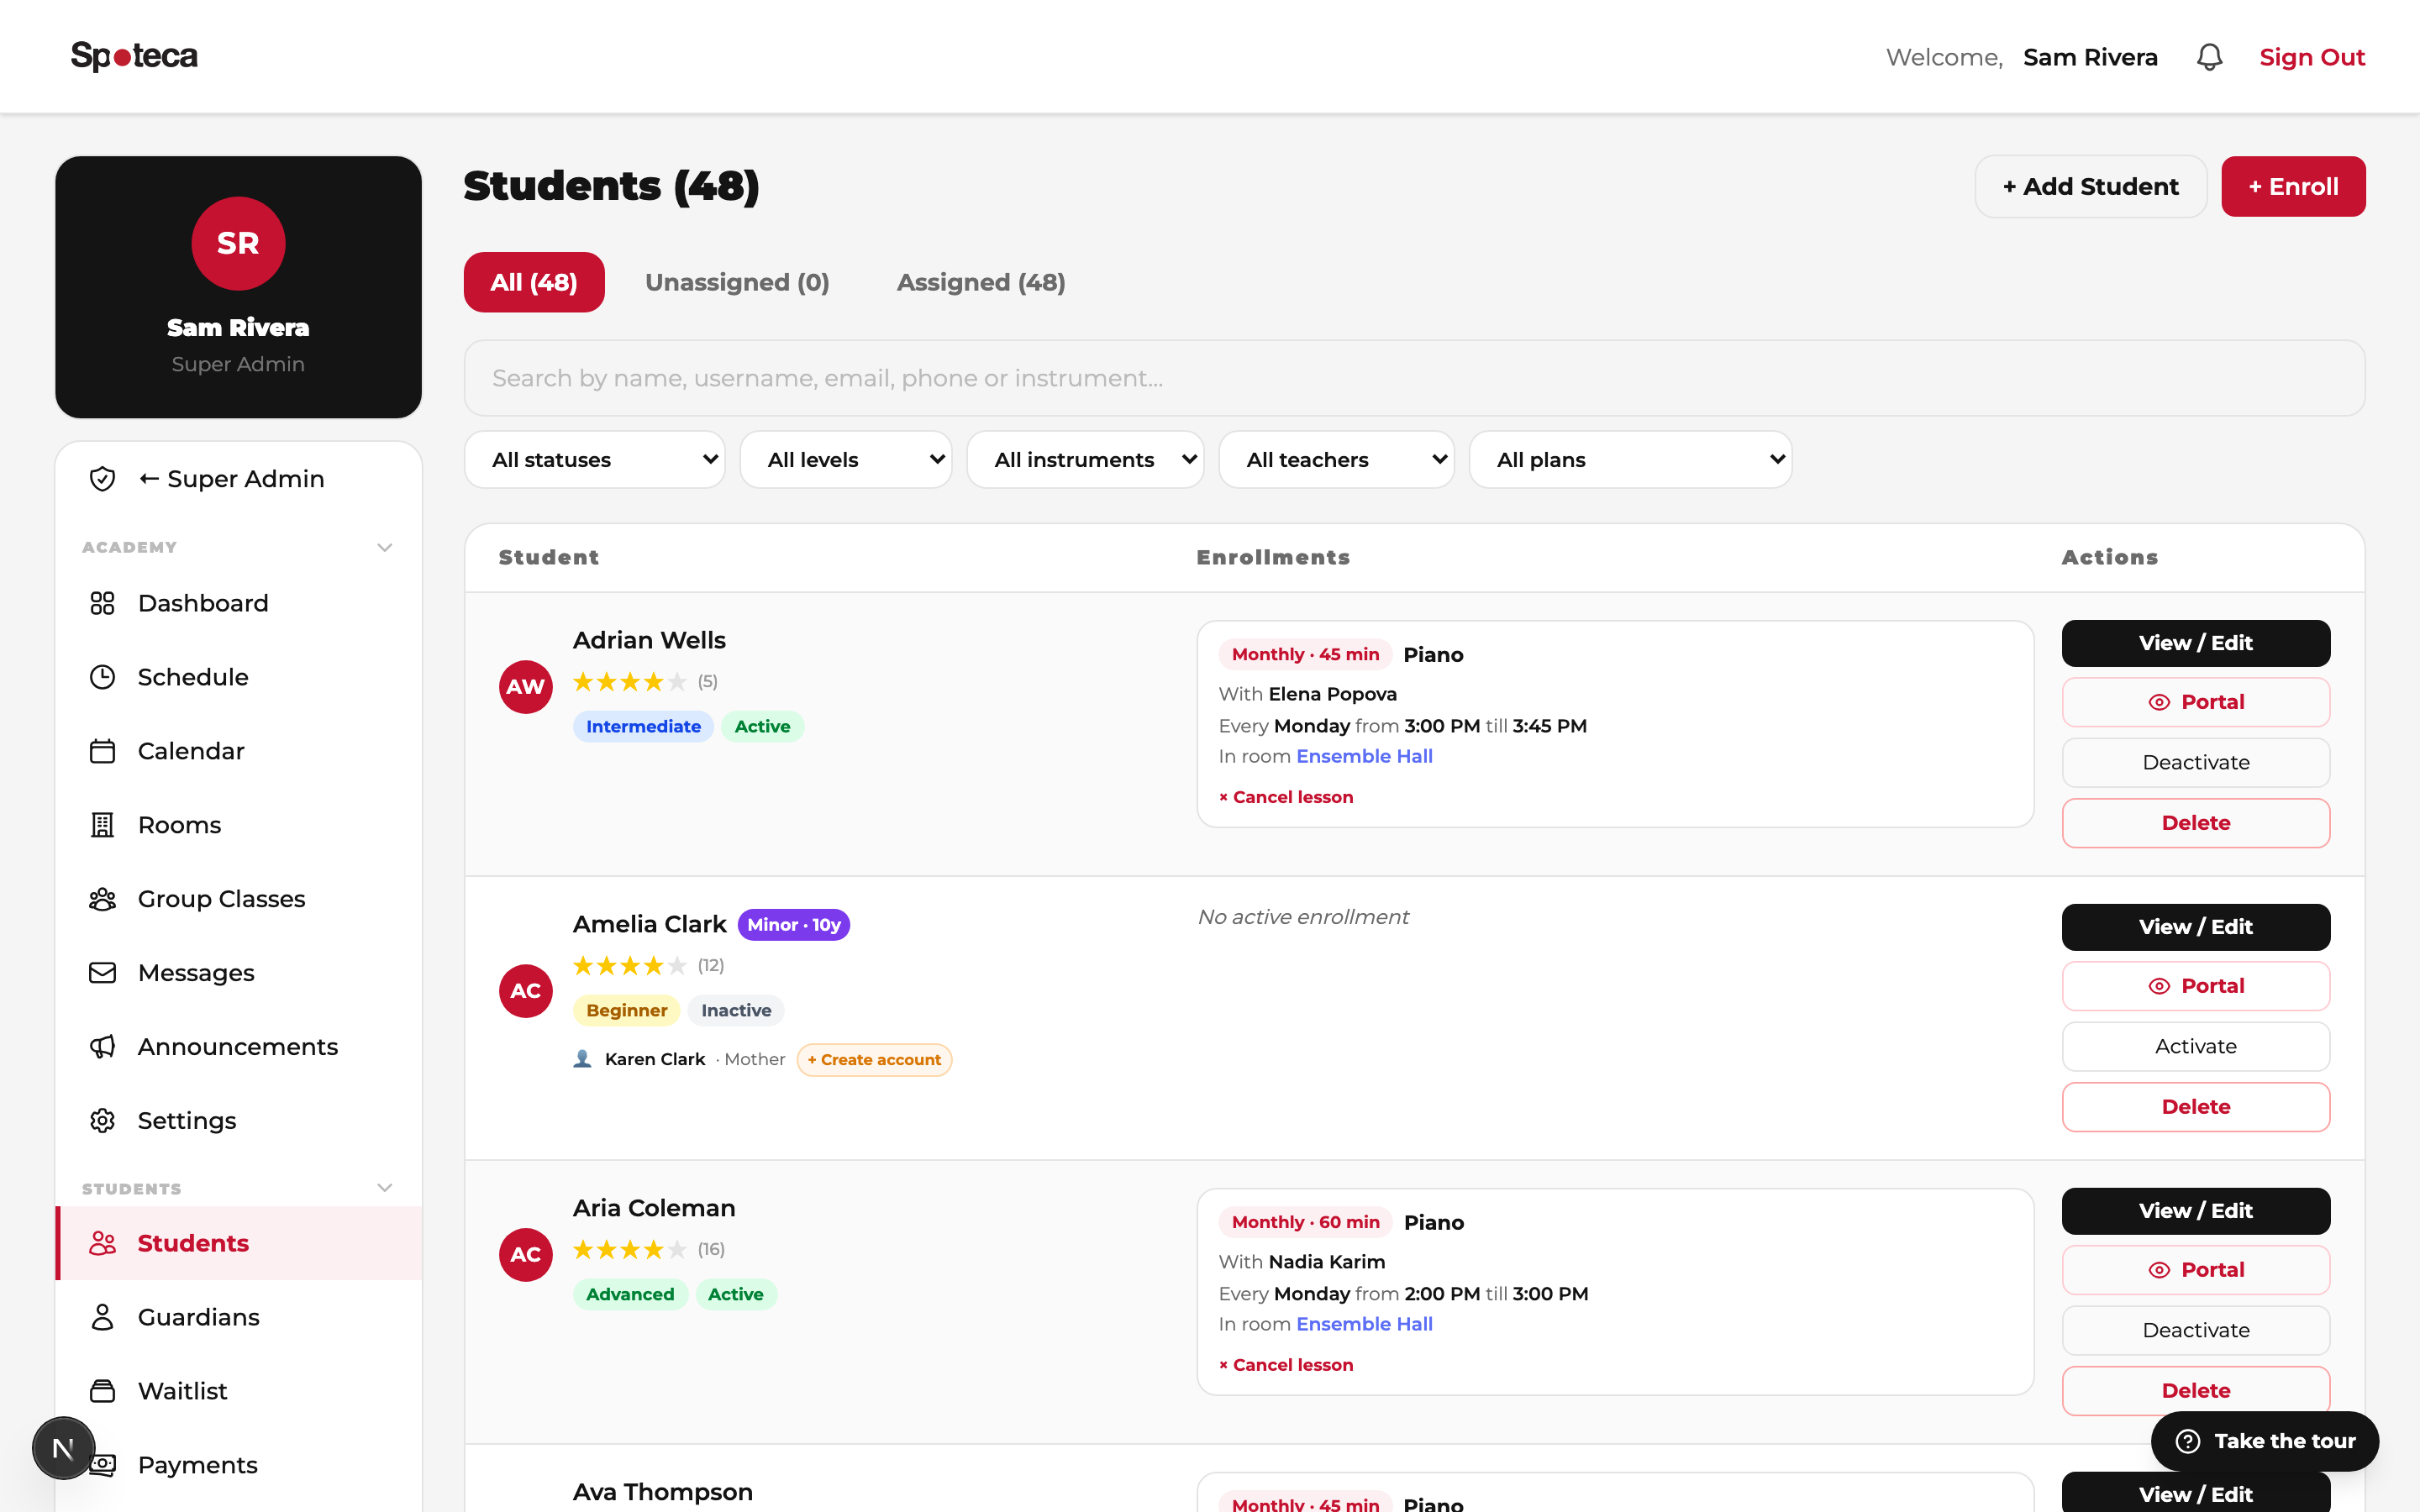Open the notifications bell
Screen dimensions: 2420x1512
tap(2209, 57)
